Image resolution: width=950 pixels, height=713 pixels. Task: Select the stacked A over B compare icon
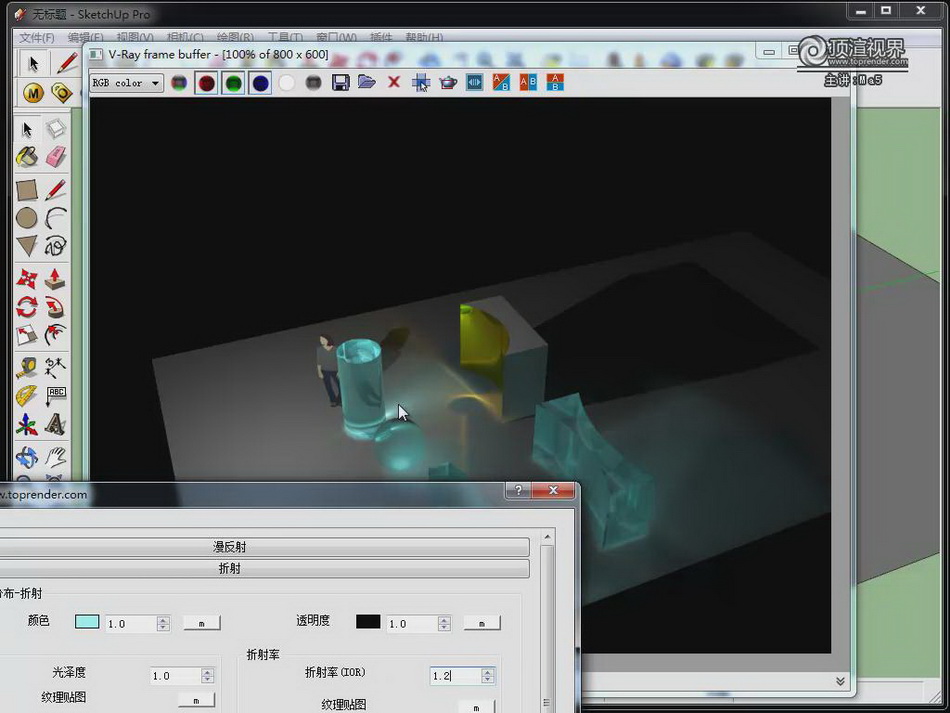pos(555,82)
